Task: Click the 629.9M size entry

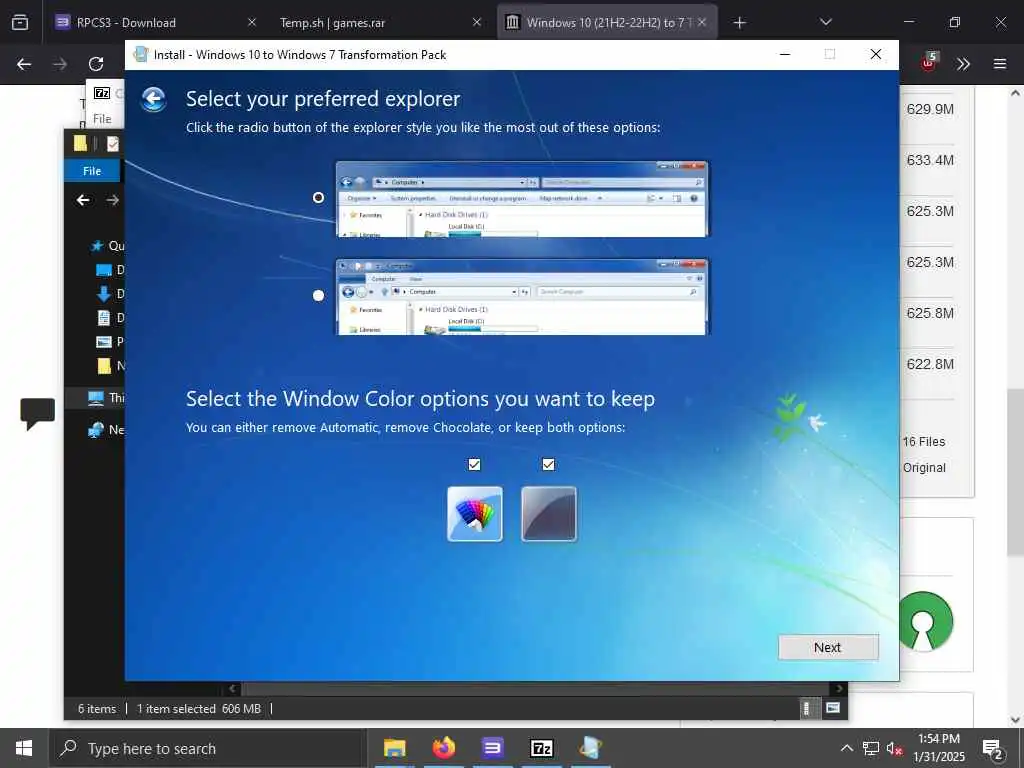Action: click(x=930, y=109)
